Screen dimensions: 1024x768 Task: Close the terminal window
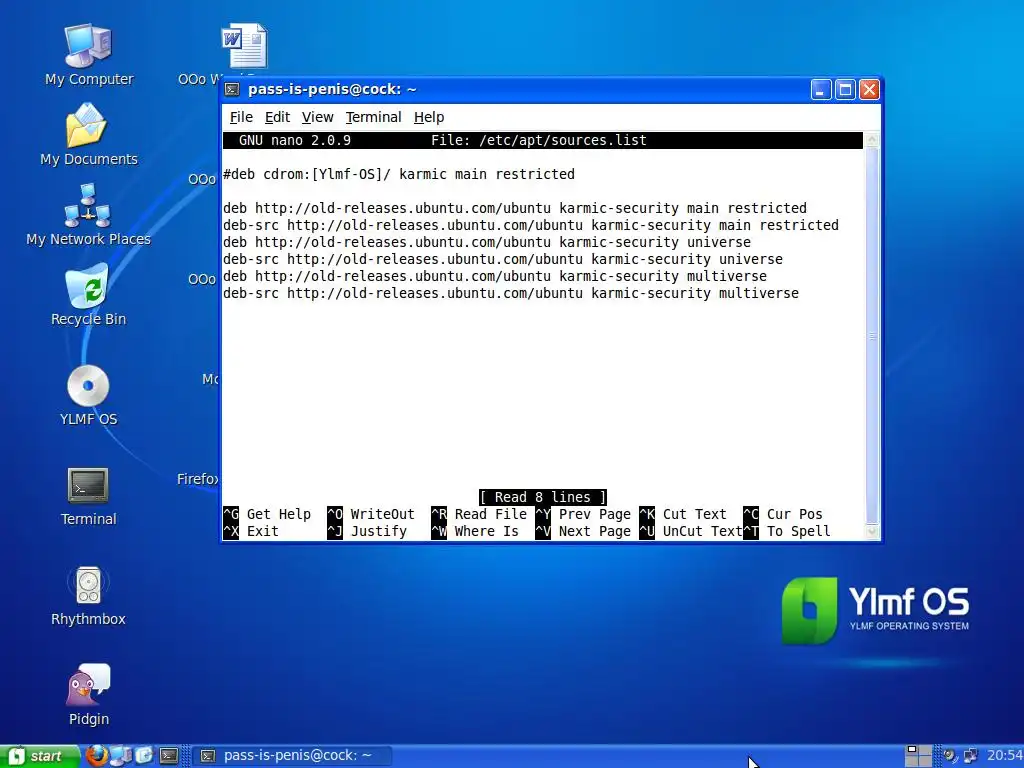tap(869, 89)
